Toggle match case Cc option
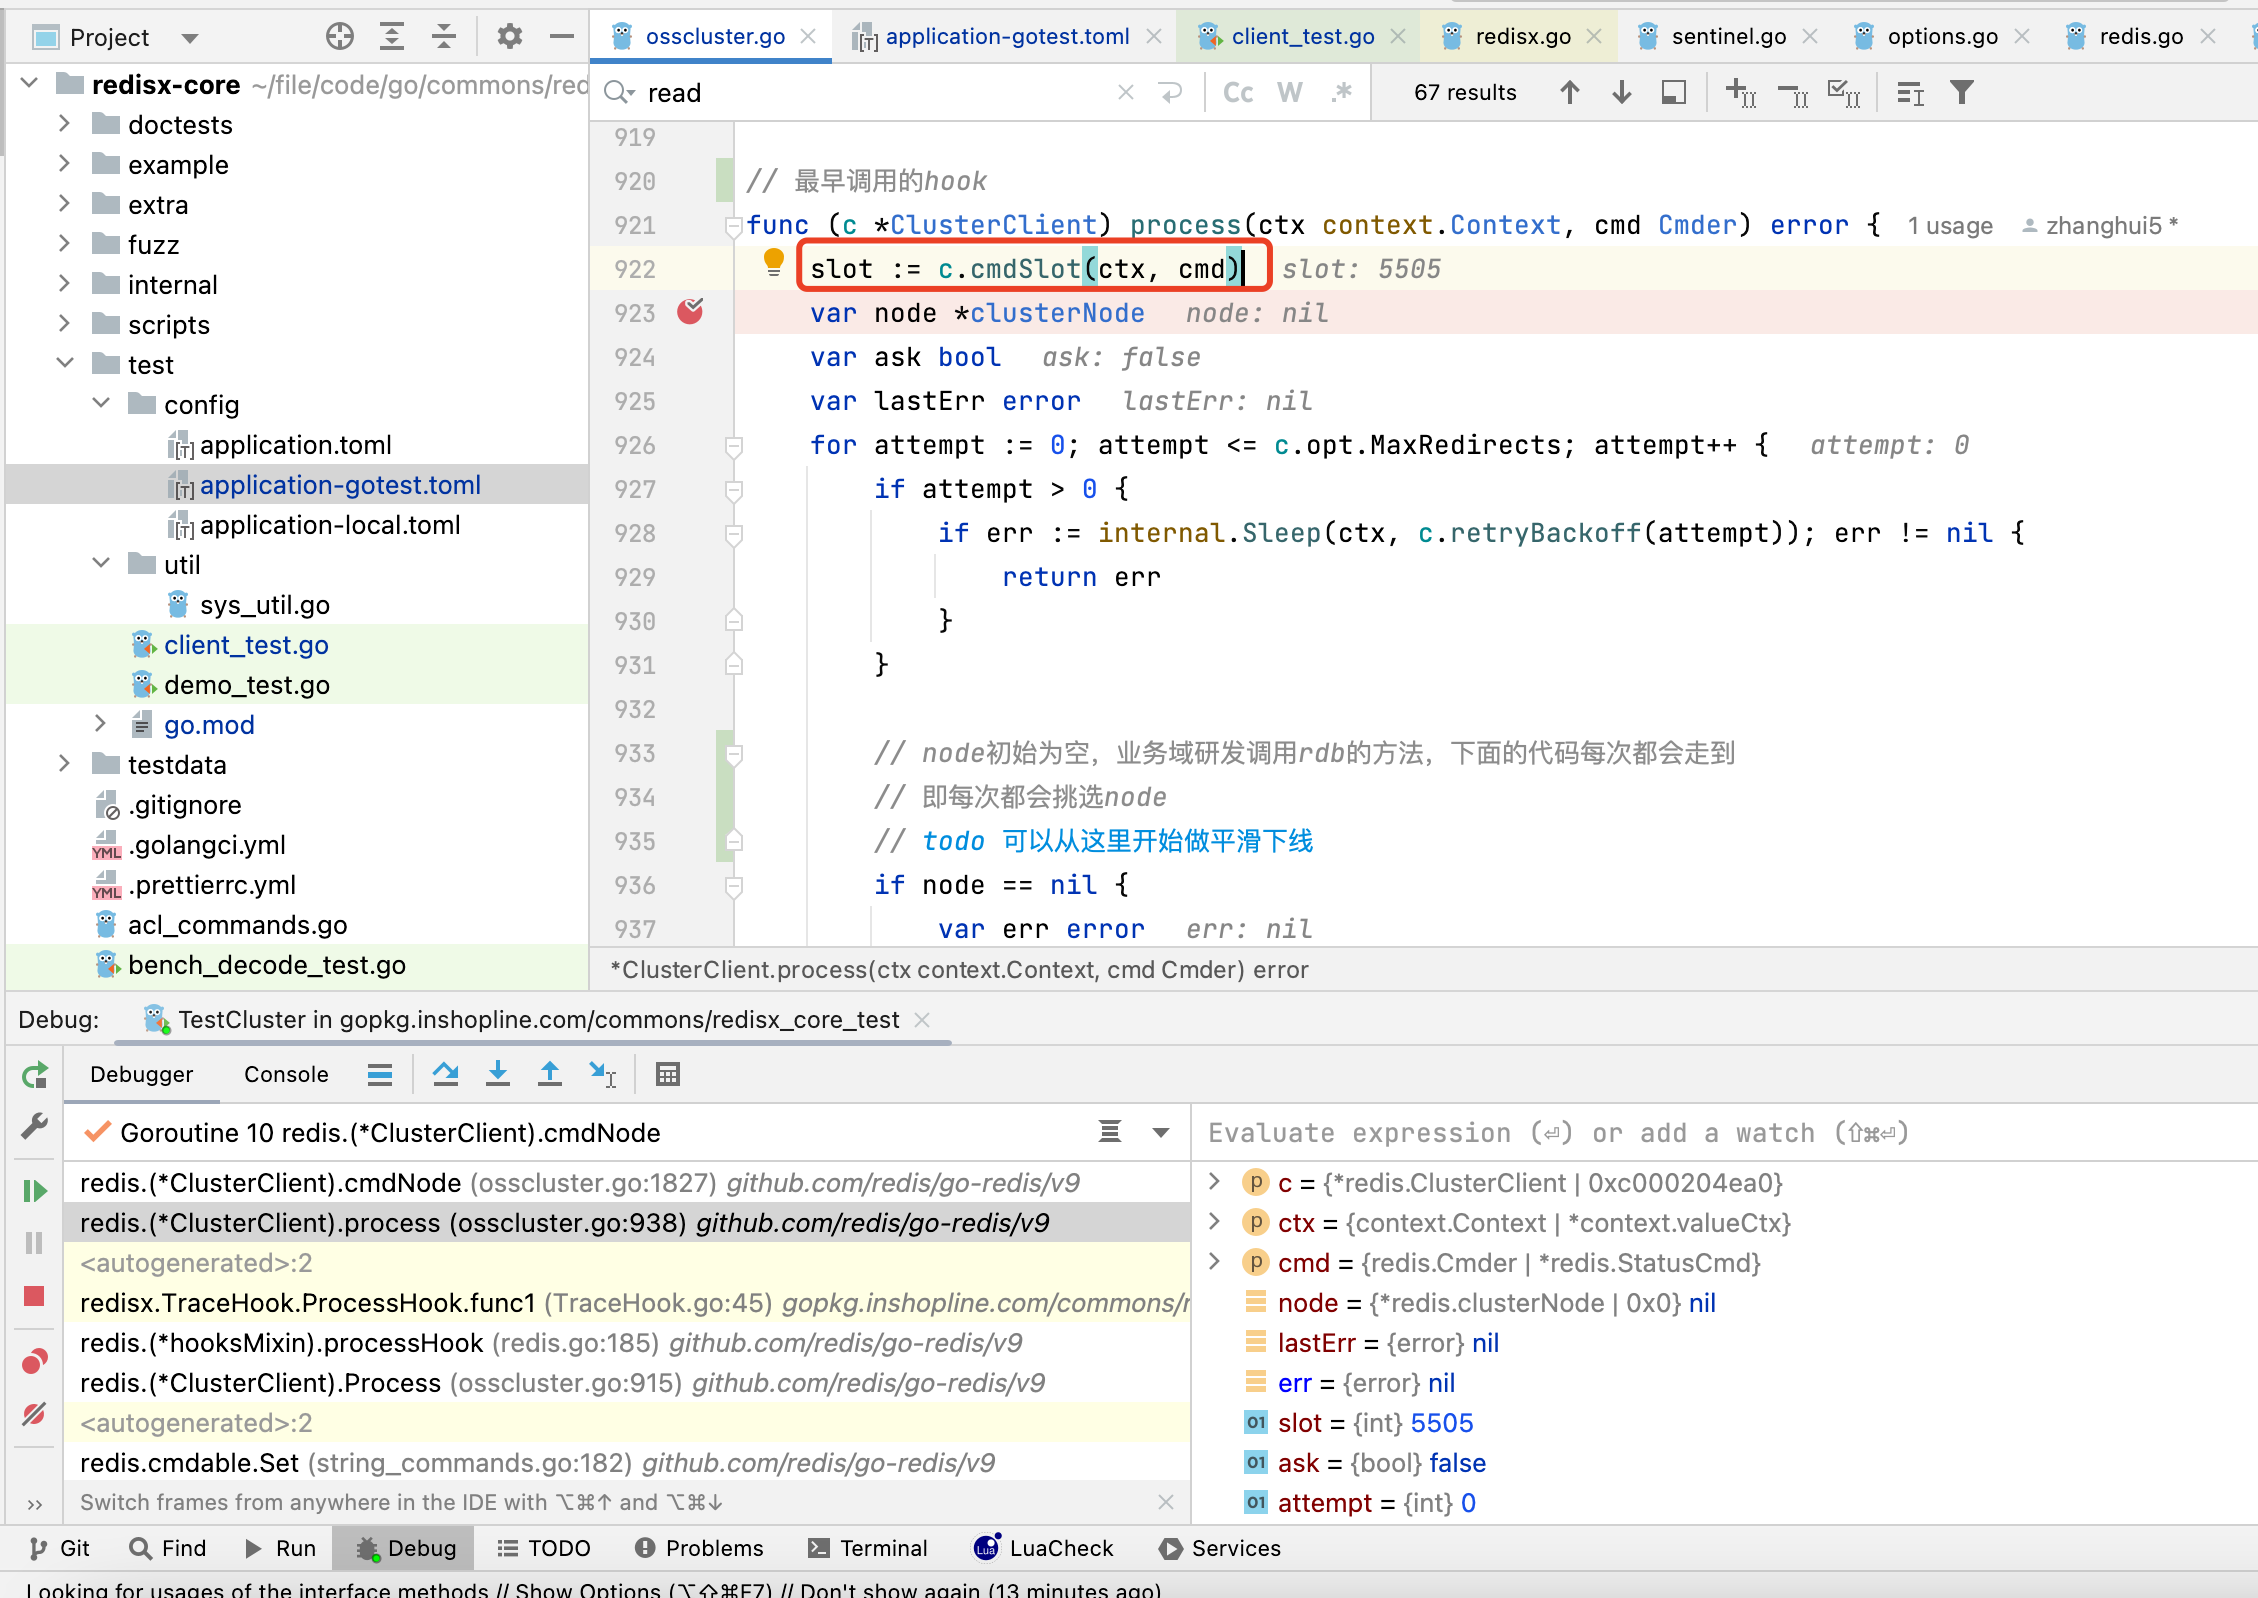The height and width of the screenshot is (1598, 2258). point(1238,93)
